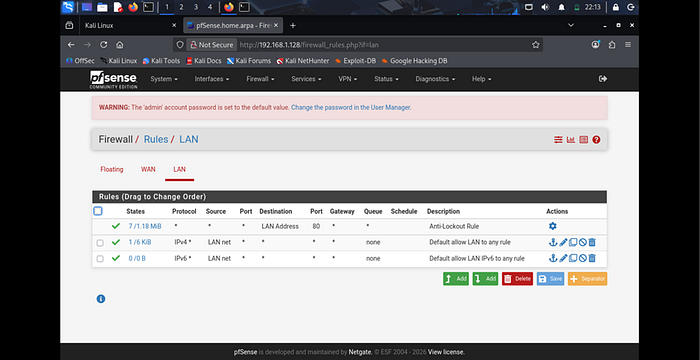Image resolution: width=700 pixels, height=360 pixels.
Task: Select the LAN rules tab
Action: pyautogui.click(x=179, y=169)
